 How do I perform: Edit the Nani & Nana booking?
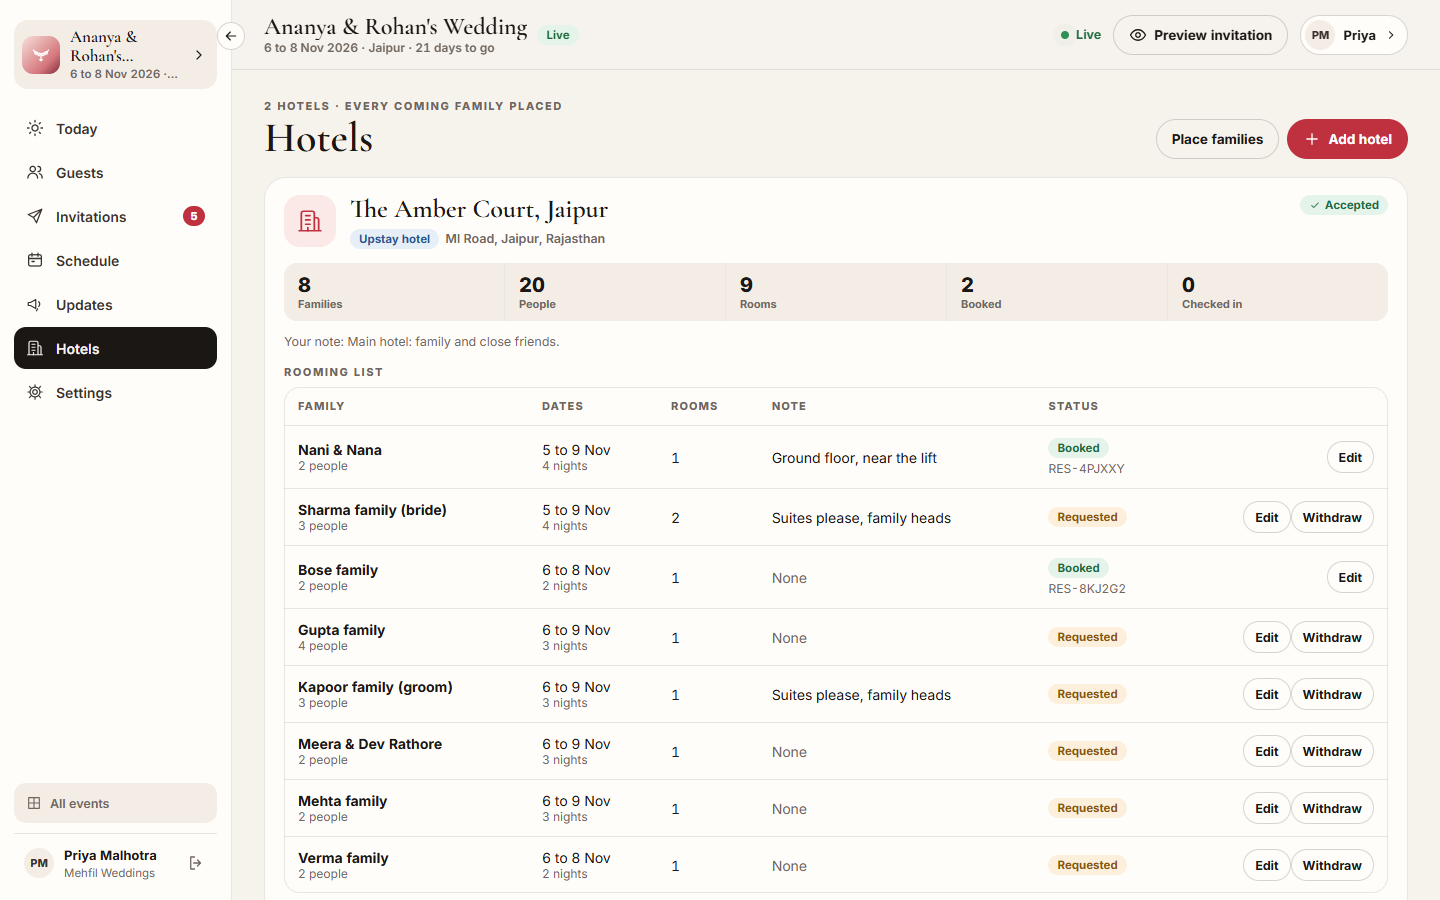click(1350, 457)
